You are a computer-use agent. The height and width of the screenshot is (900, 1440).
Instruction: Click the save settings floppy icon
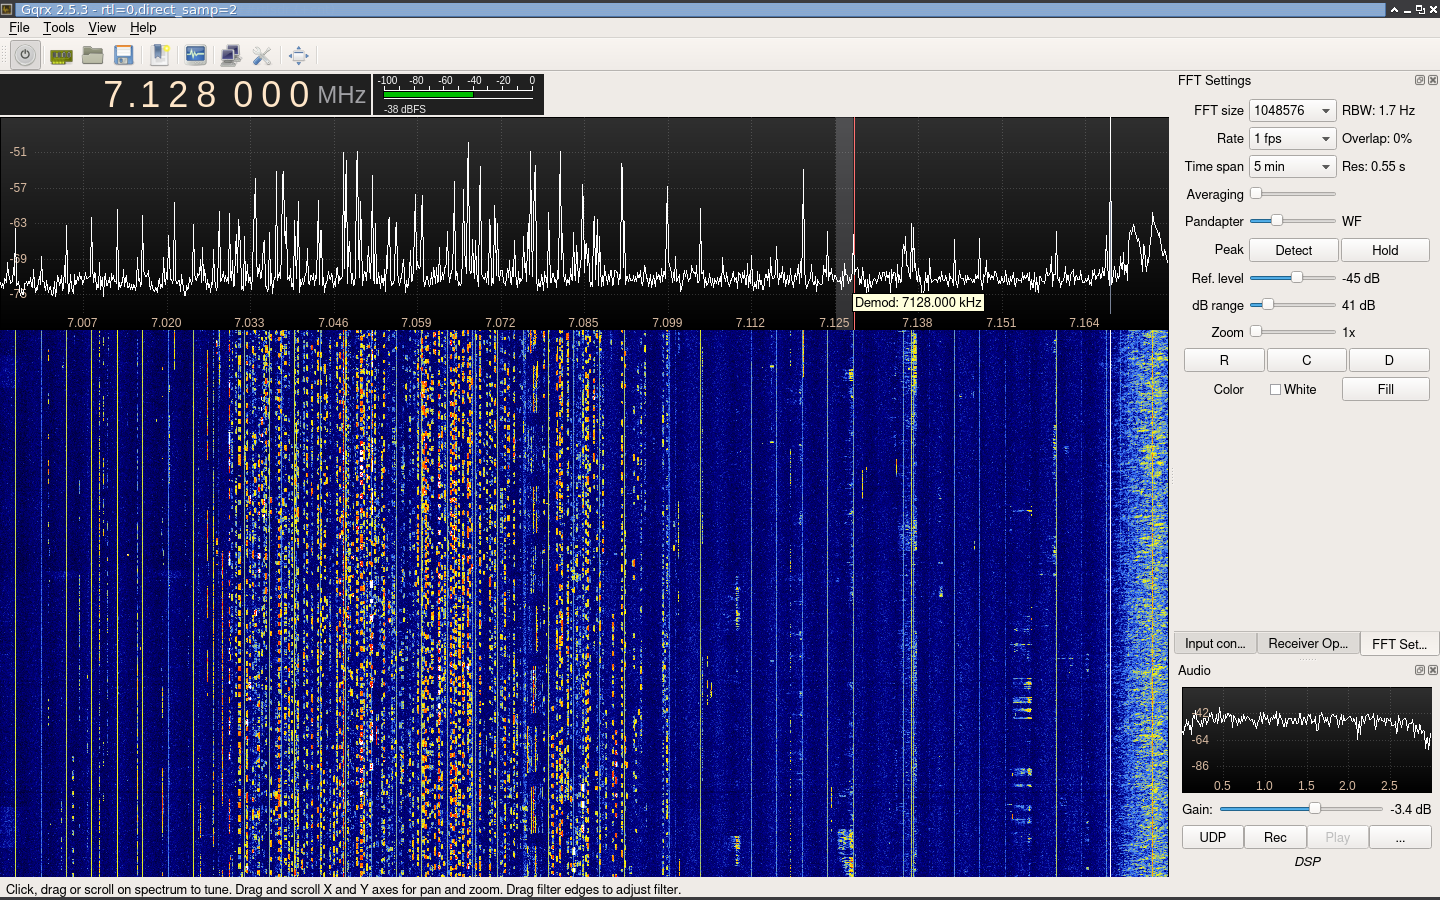124,55
